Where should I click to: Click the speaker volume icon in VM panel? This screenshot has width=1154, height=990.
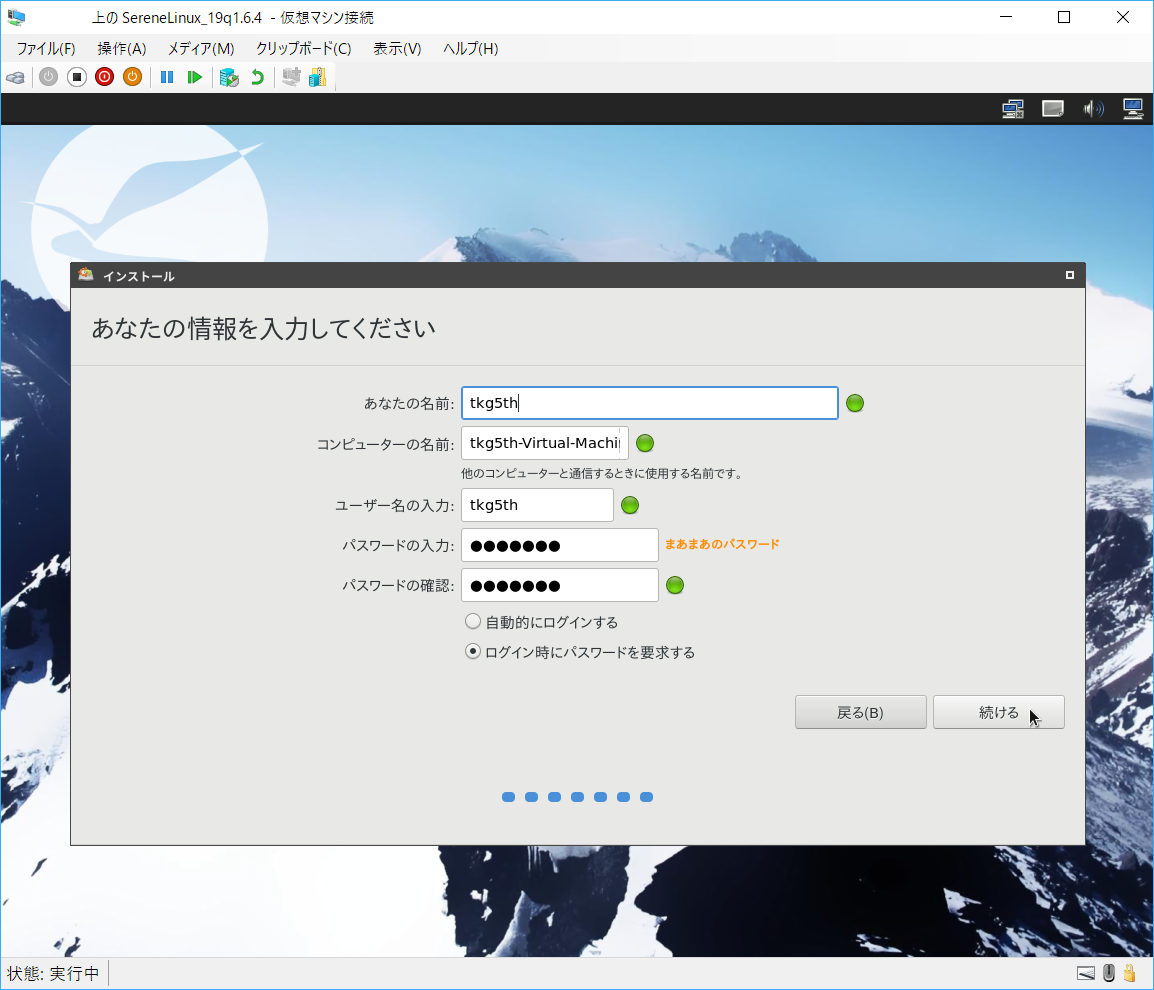tap(1093, 110)
